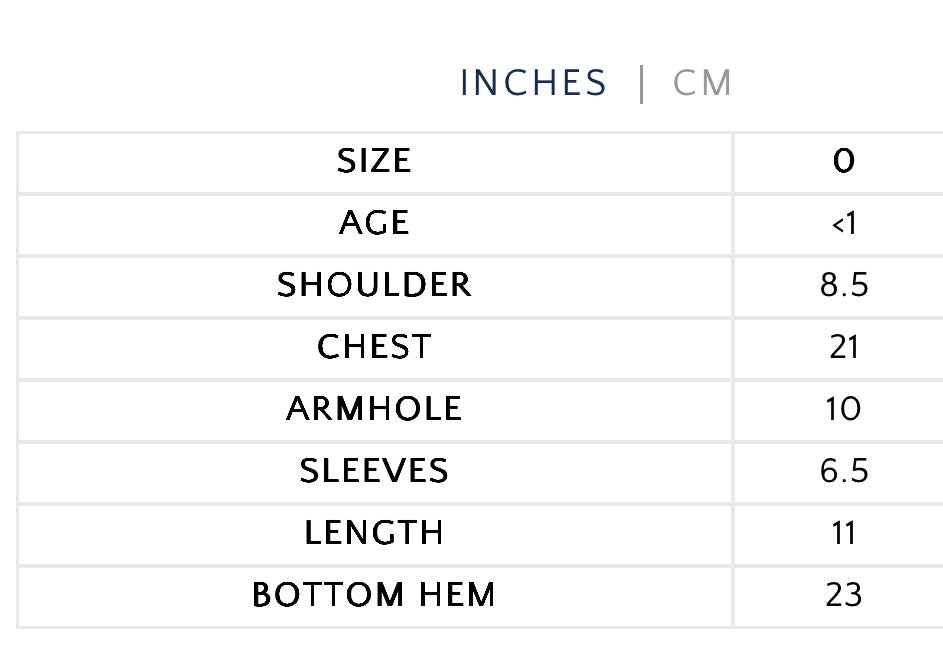Select the bottom hem measurement 23
Screen dimensions: 943x662
843,595
